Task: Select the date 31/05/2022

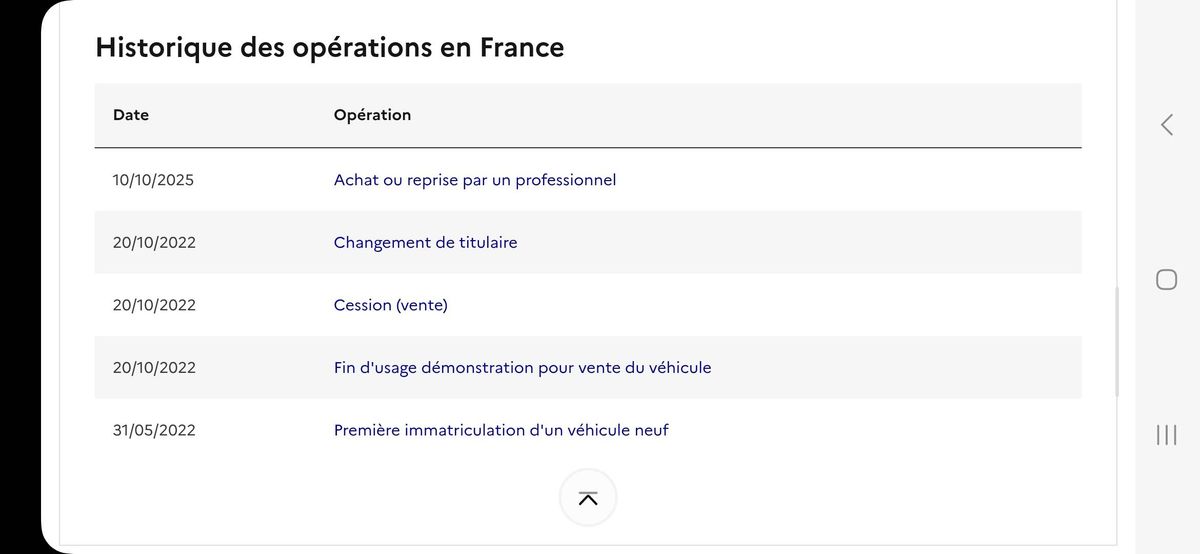Action: [154, 430]
